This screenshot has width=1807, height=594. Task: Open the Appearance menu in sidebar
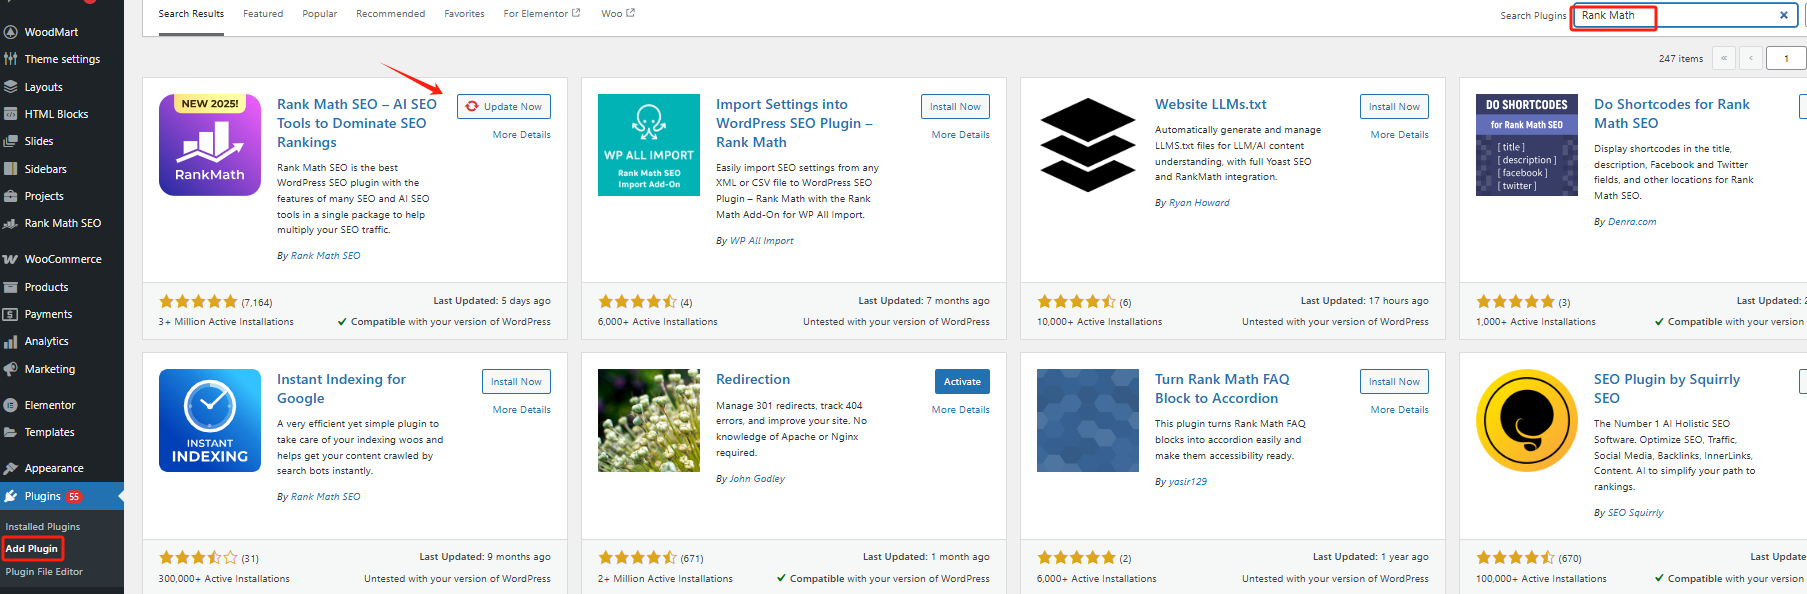54,468
